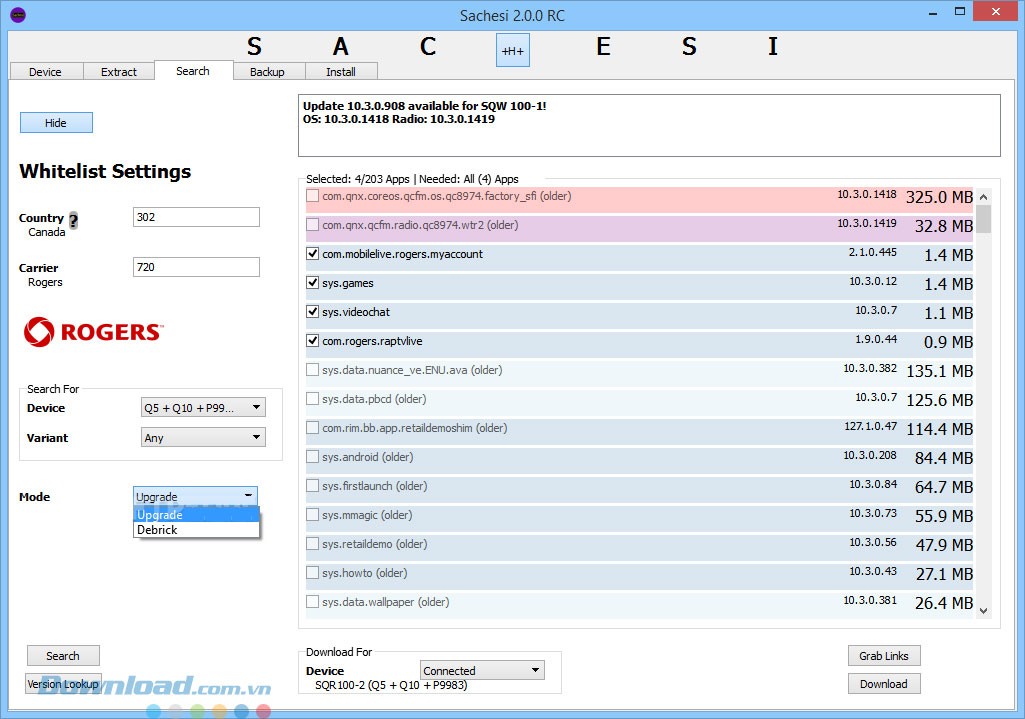This screenshot has width=1025, height=719.
Task: Select Debrick from the open Mode dropdown
Action: tap(157, 530)
